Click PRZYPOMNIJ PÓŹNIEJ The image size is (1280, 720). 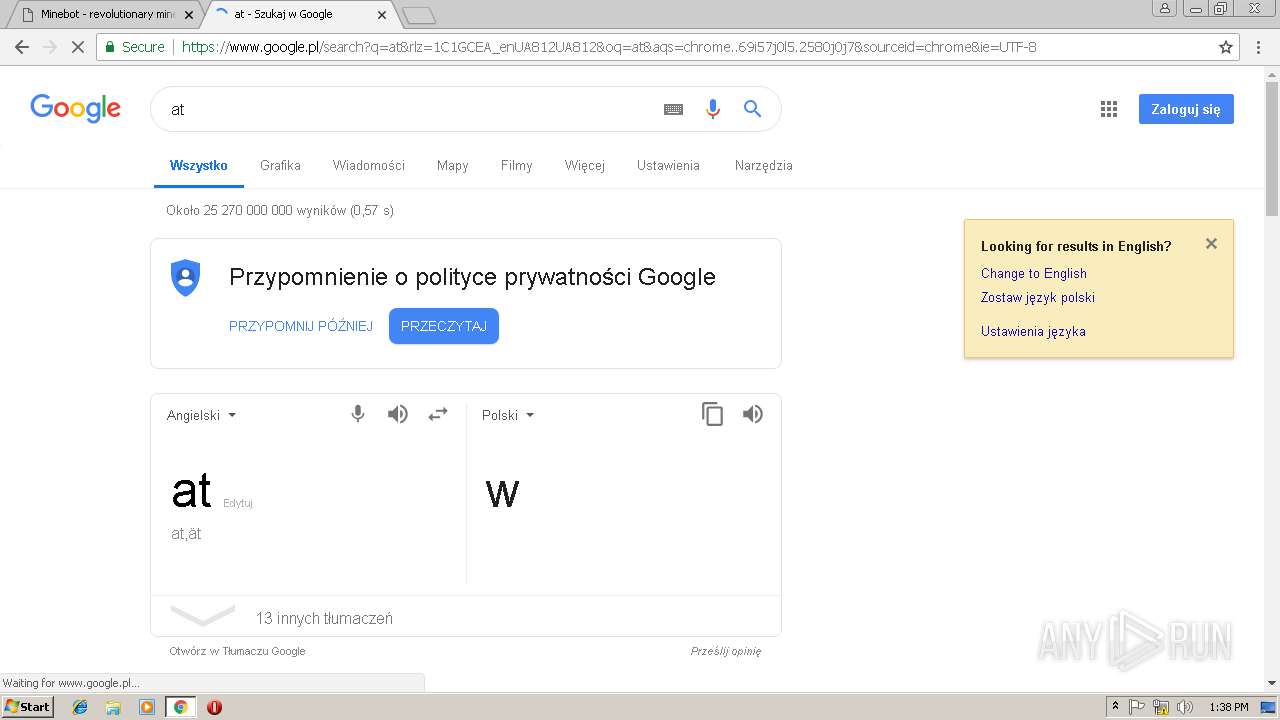point(301,326)
